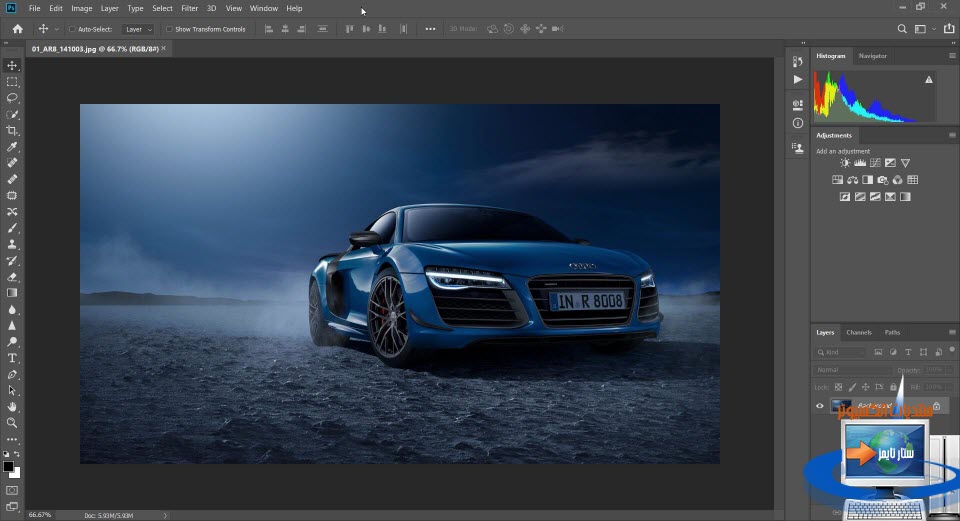The height and width of the screenshot is (521, 960).
Task: Select the Crop tool
Action: coord(12,130)
